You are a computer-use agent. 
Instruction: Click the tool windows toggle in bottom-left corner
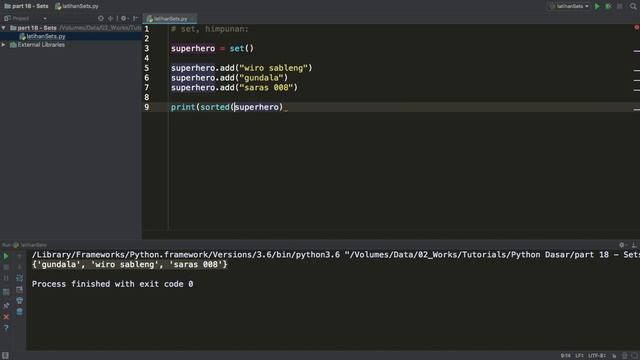coord(5,356)
